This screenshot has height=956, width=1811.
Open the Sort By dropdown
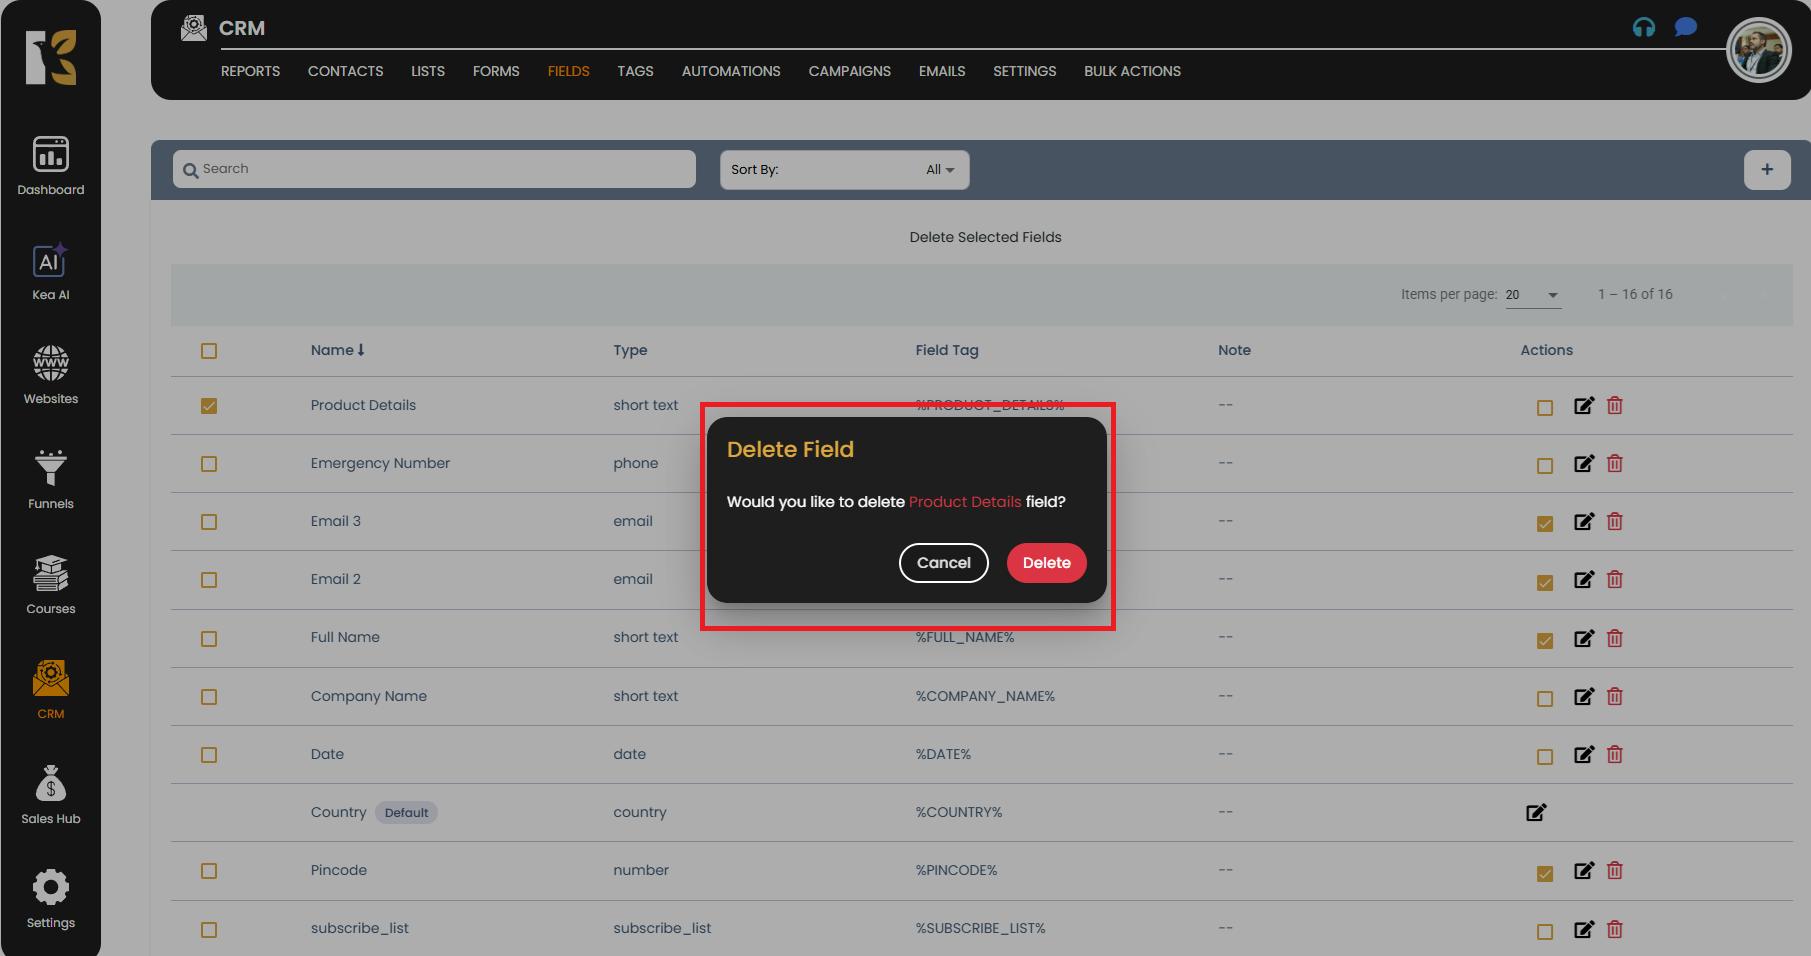click(x=844, y=170)
